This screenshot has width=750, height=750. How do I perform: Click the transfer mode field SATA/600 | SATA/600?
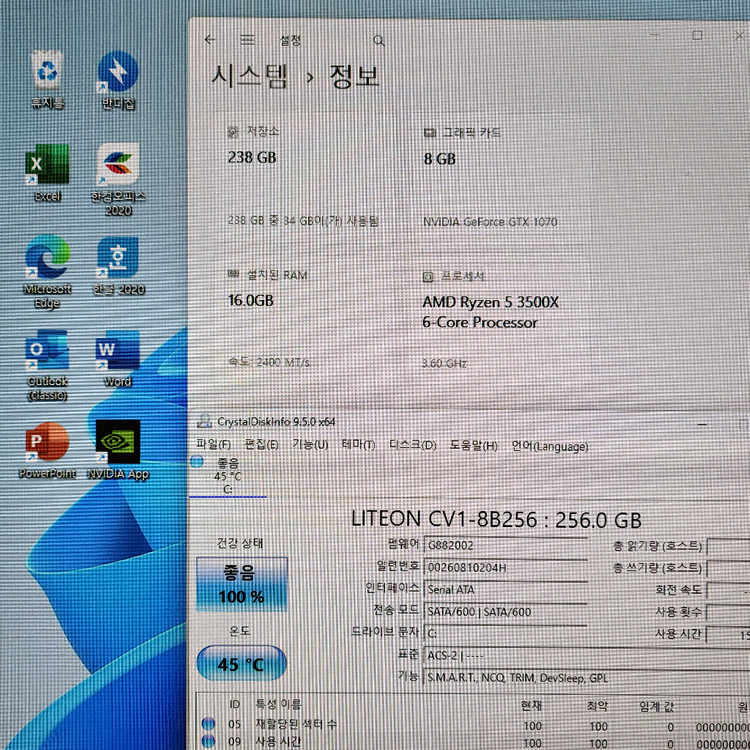pyautogui.click(x=505, y=611)
